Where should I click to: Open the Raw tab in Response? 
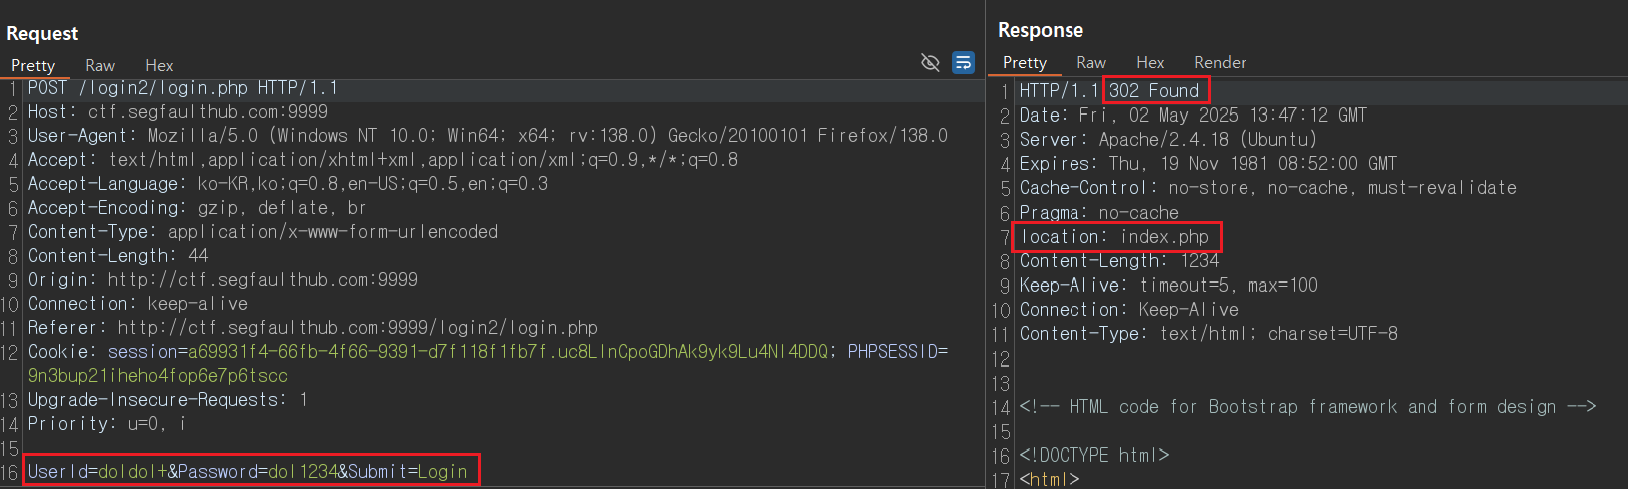coord(1091,62)
